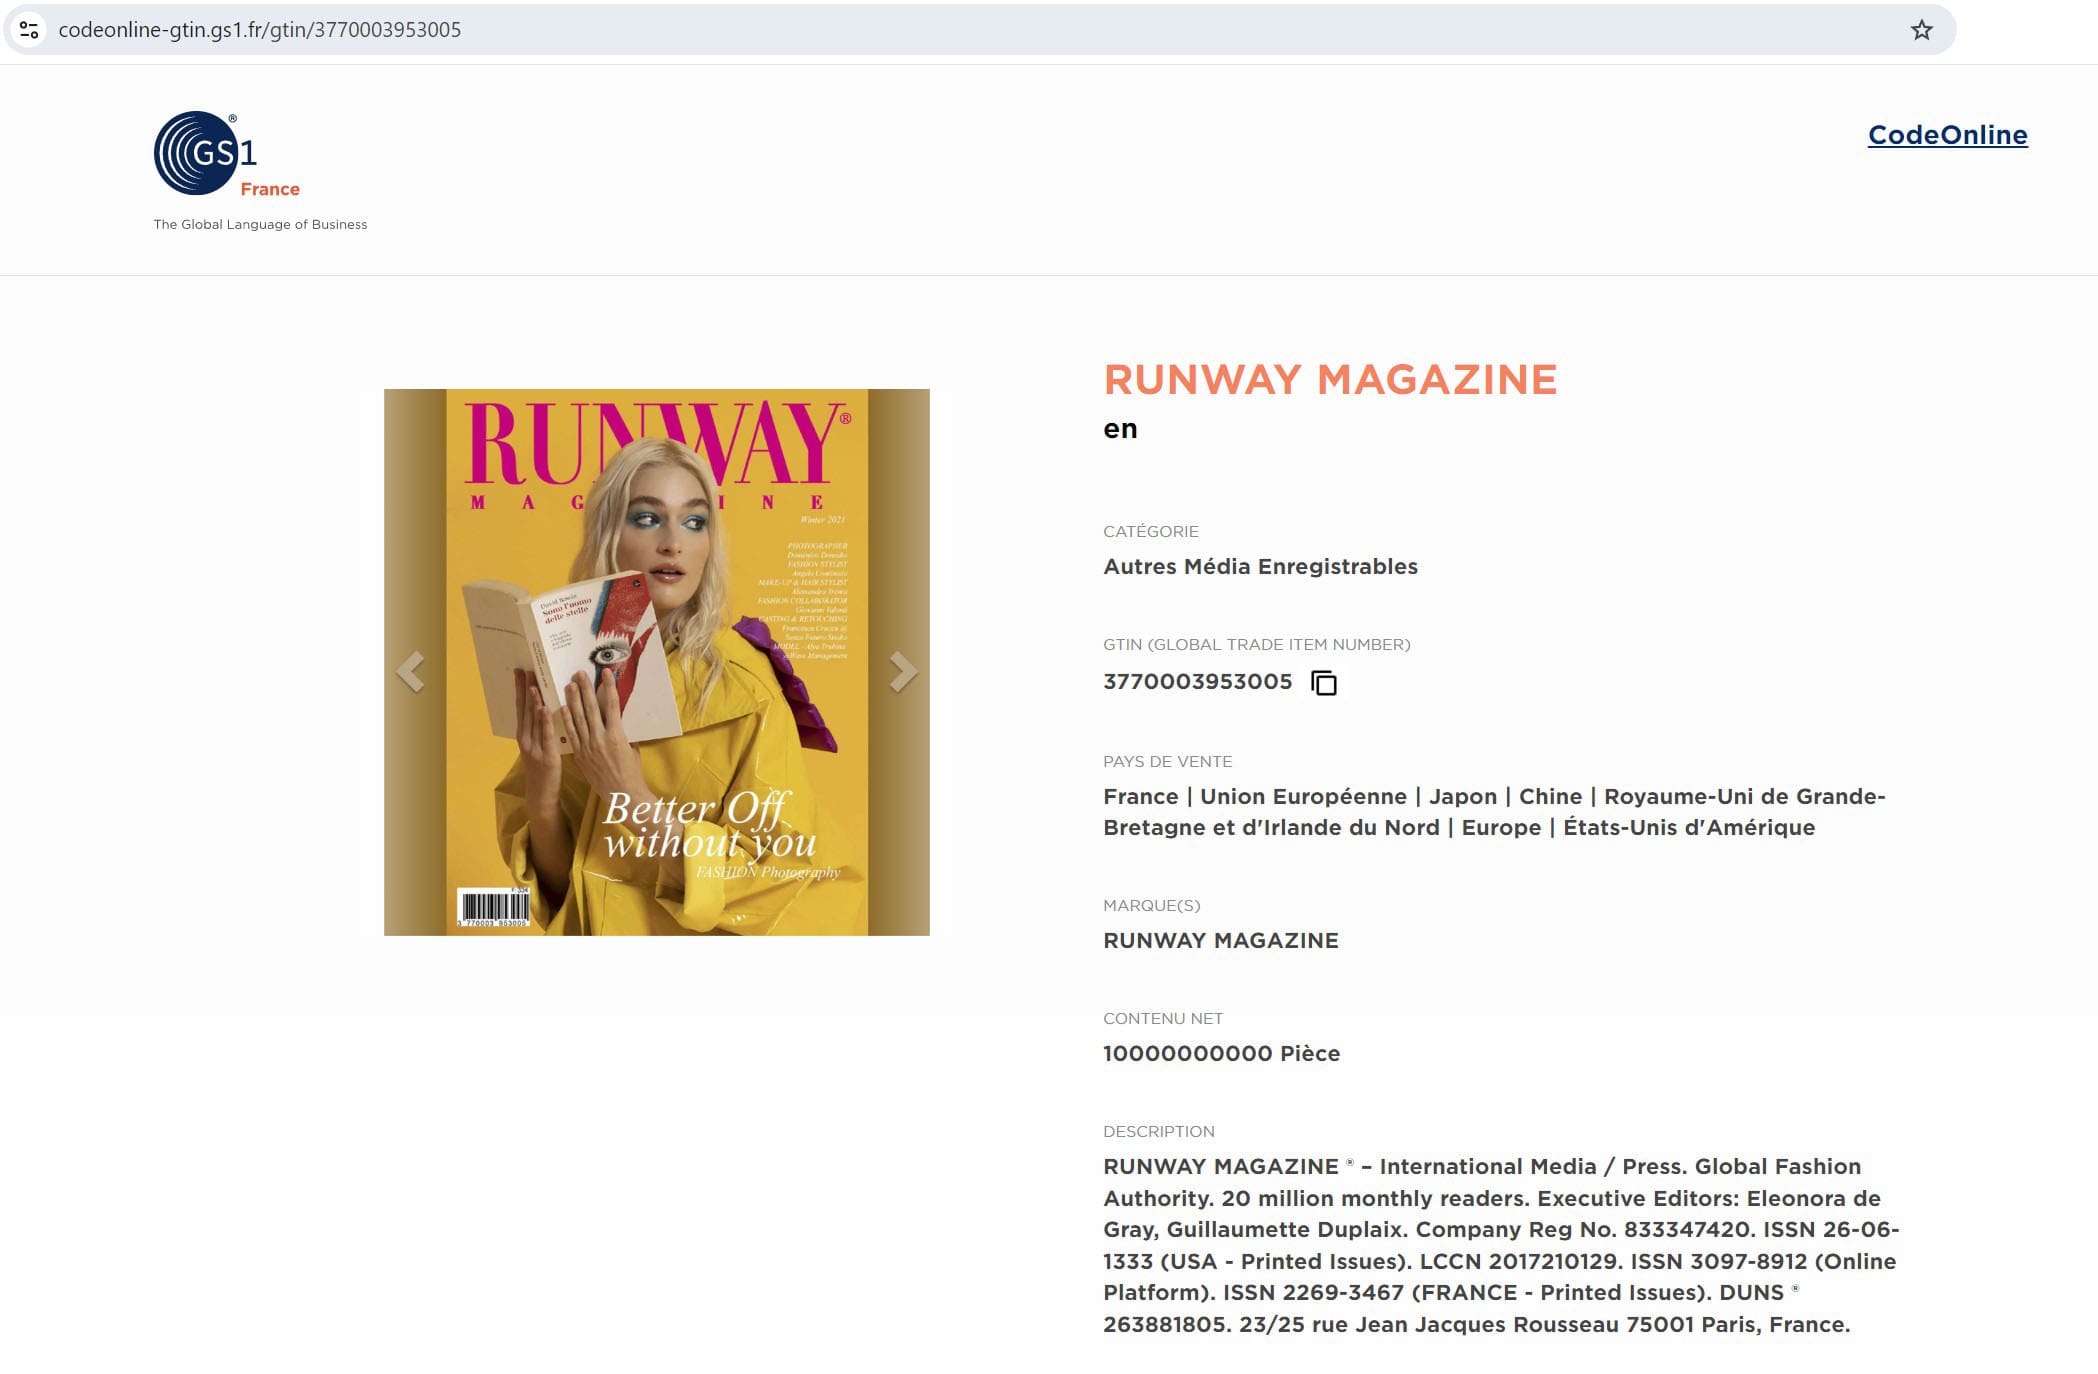The image size is (2098, 1374).
Task: Click the Runway Magazine cover image
Action: pyautogui.click(x=657, y=662)
